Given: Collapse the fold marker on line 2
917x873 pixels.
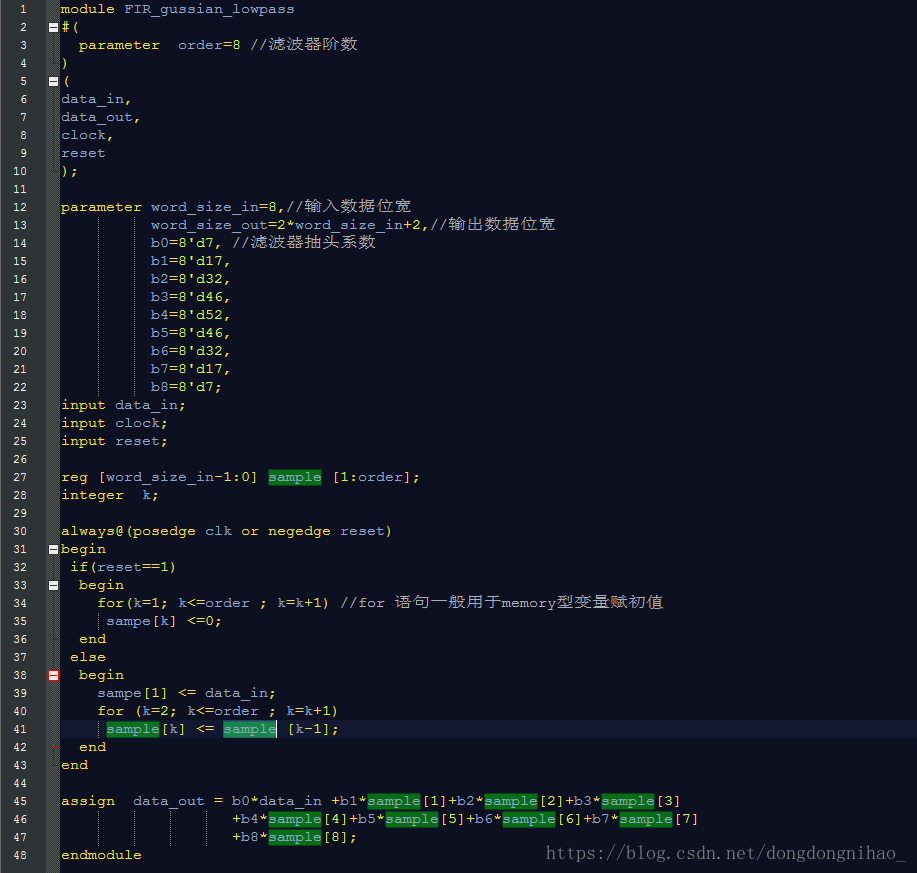Looking at the screenshot, I should point(53,27).
